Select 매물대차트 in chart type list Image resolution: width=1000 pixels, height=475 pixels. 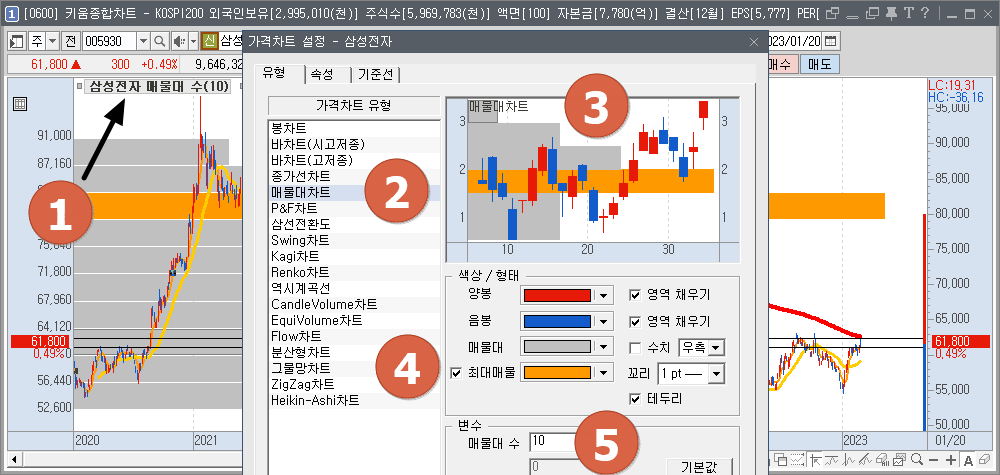354,192
